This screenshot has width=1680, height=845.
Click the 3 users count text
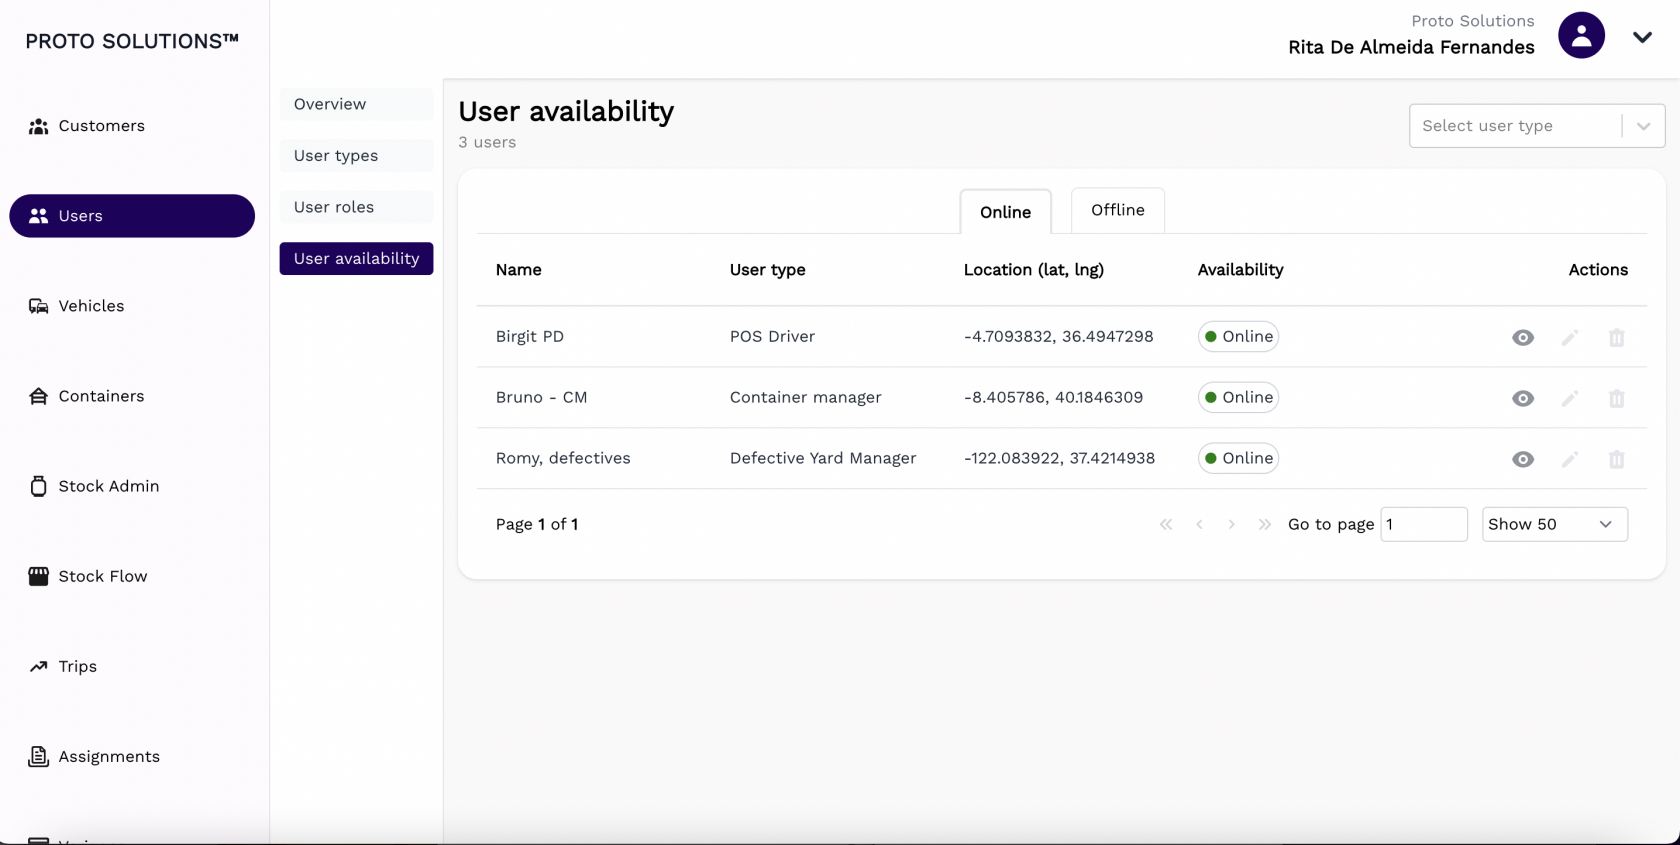487,142
